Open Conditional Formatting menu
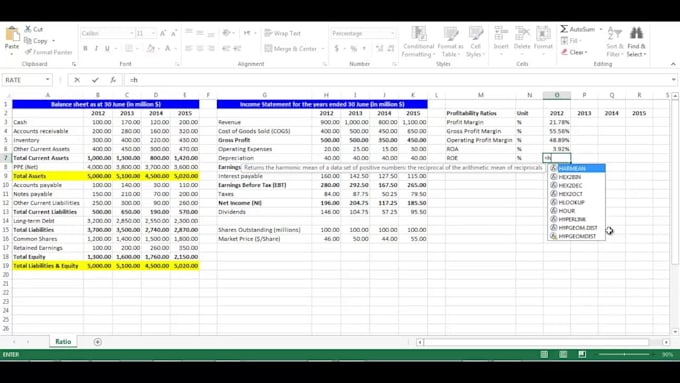Image resolution: width=680 pixels, height=383 pixels. point(418,42)
